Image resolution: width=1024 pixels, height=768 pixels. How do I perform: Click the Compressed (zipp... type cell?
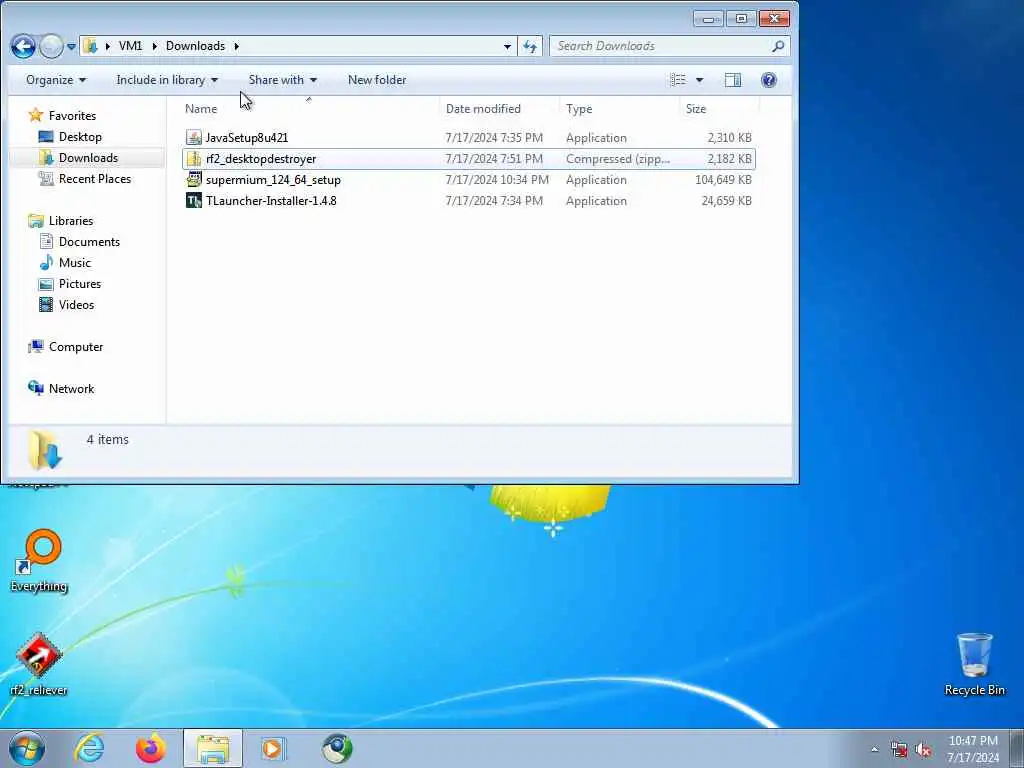click(618, 159)
